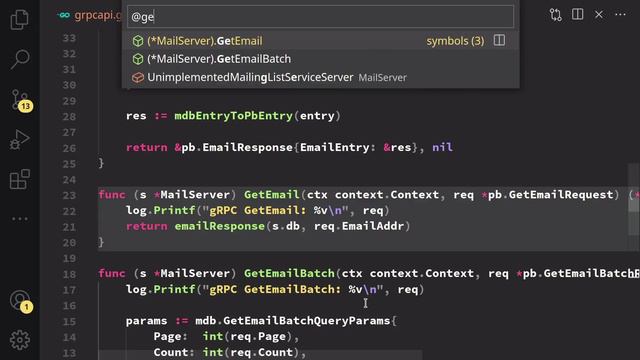Click mdbEntryToPbEntry call in code
640x360 pixels.
tap(233, 116)
